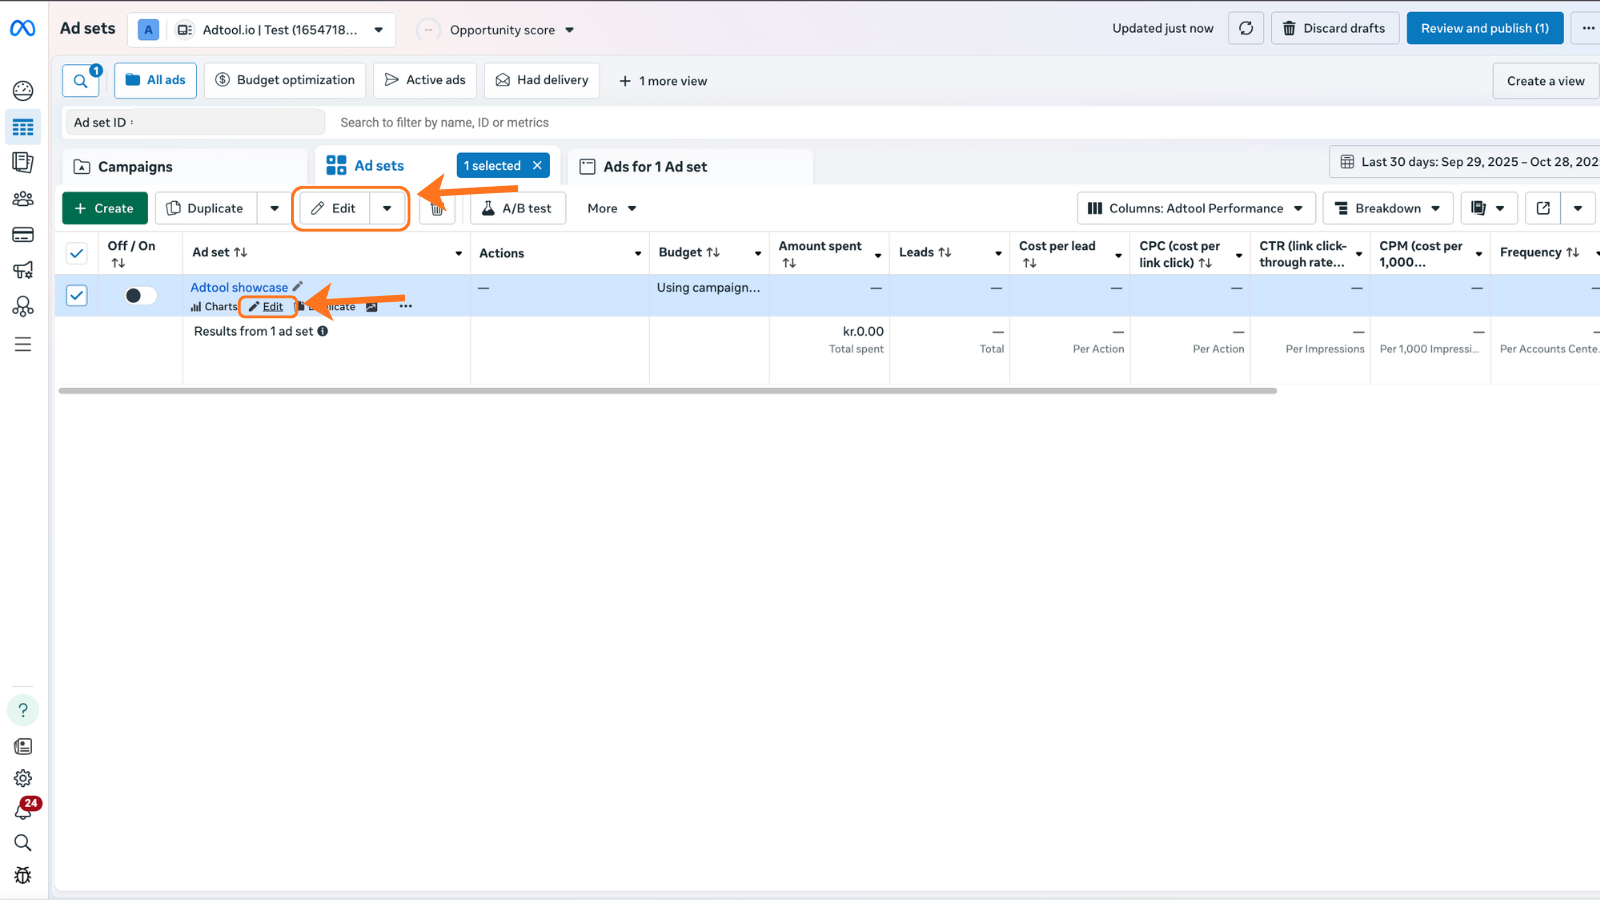
Task: Delete selected ad set with trash icon
Action: 437,208
